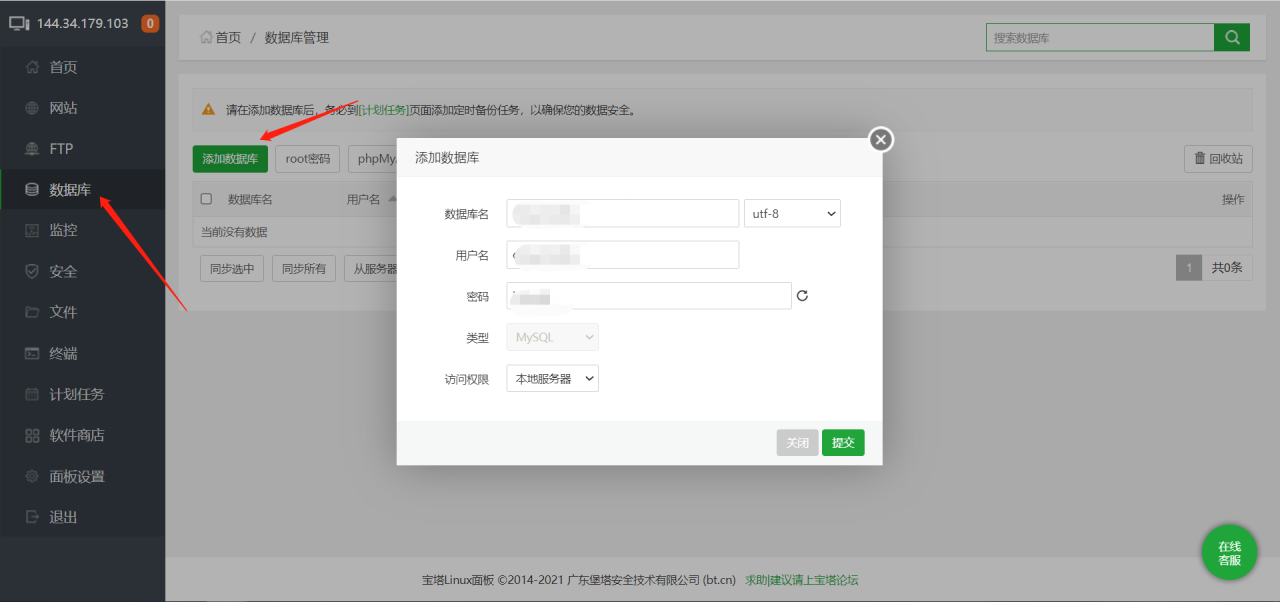
Task: Click the 提交 submit button
Action: click(x=843, y=442)
